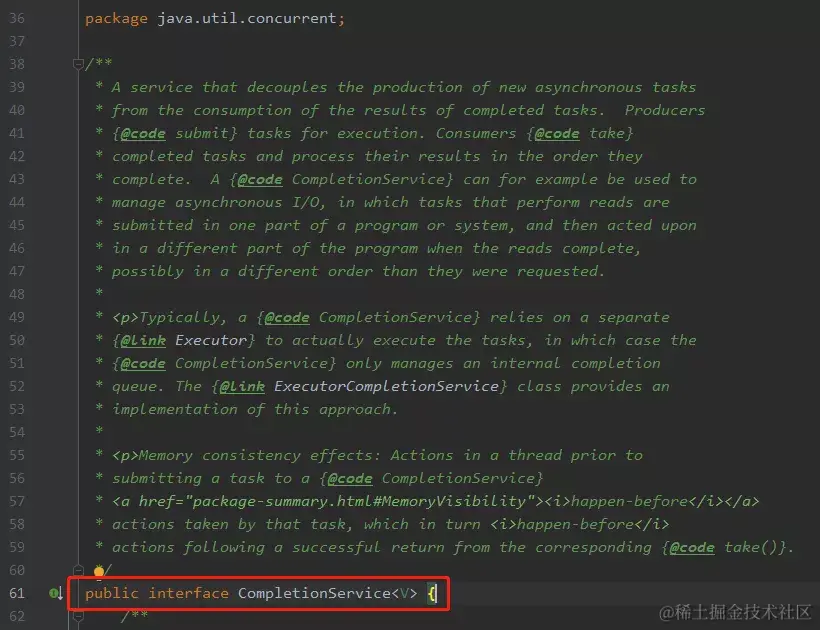
Task: Click line number 36 in the gutter
Action: tap(17, 18)
